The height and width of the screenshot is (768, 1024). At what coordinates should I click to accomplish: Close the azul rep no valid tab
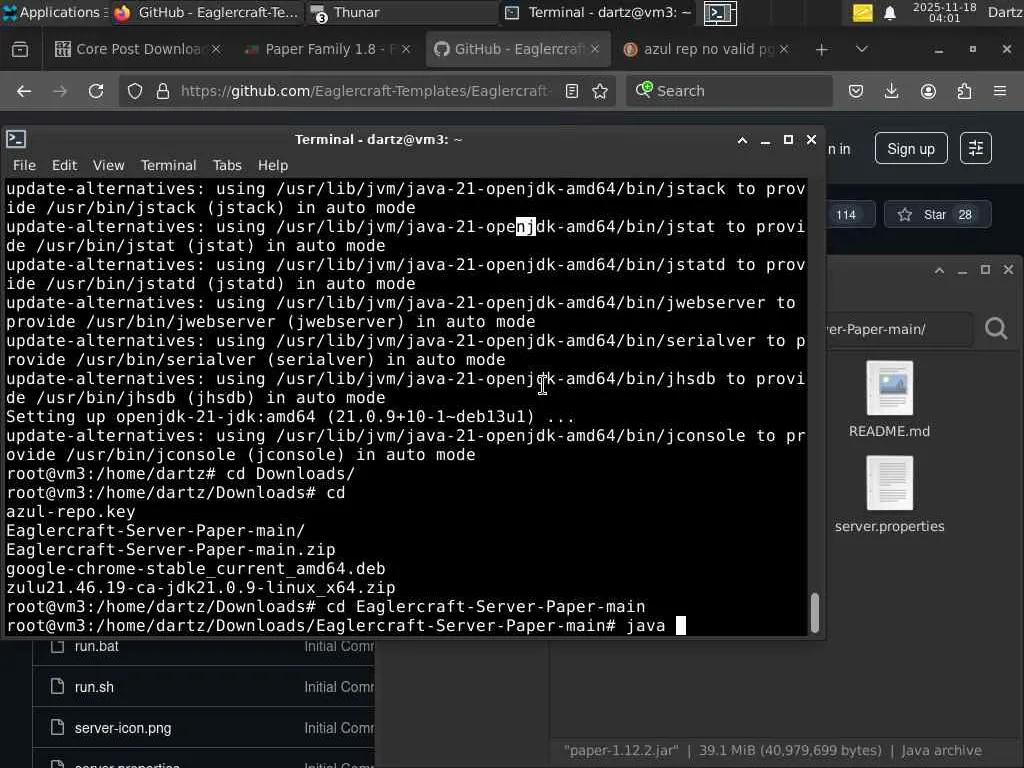point(784,49)
